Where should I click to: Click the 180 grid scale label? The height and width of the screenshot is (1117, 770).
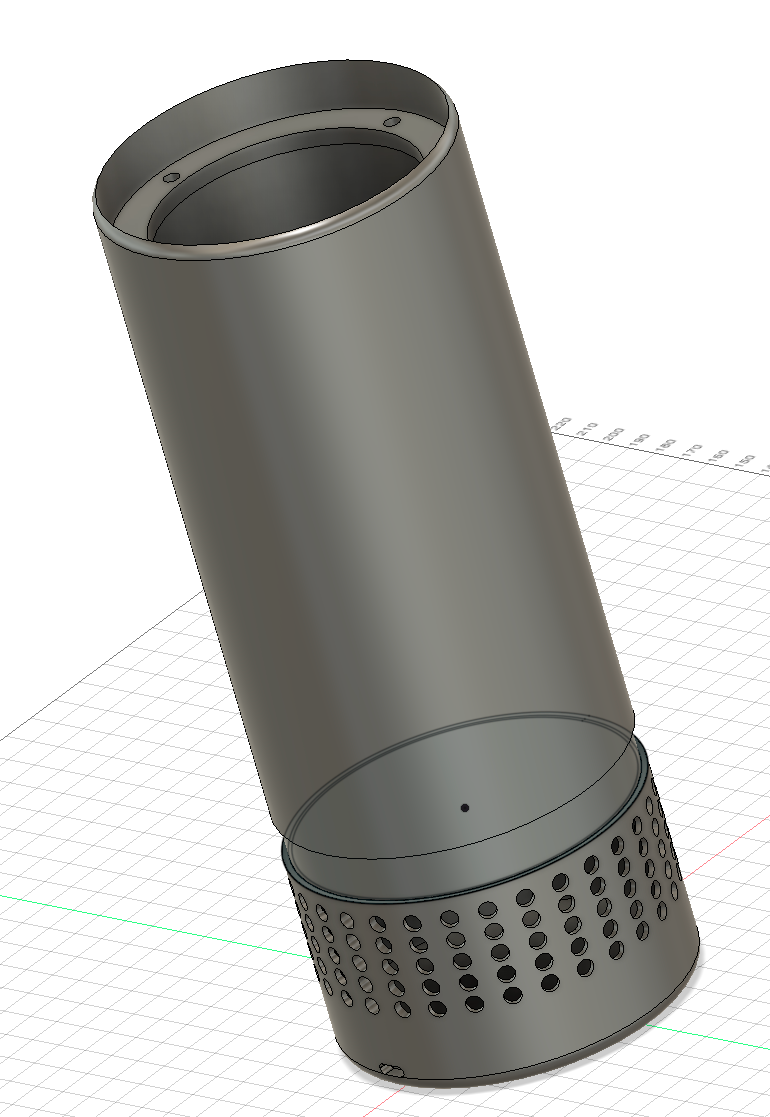coord(666,446)
